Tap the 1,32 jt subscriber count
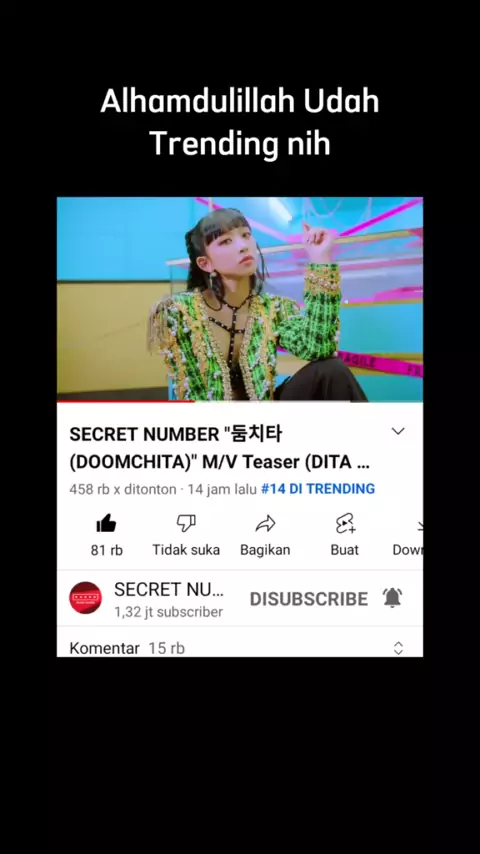Viewport: 480px width, 854px height. tap(168, 612)
